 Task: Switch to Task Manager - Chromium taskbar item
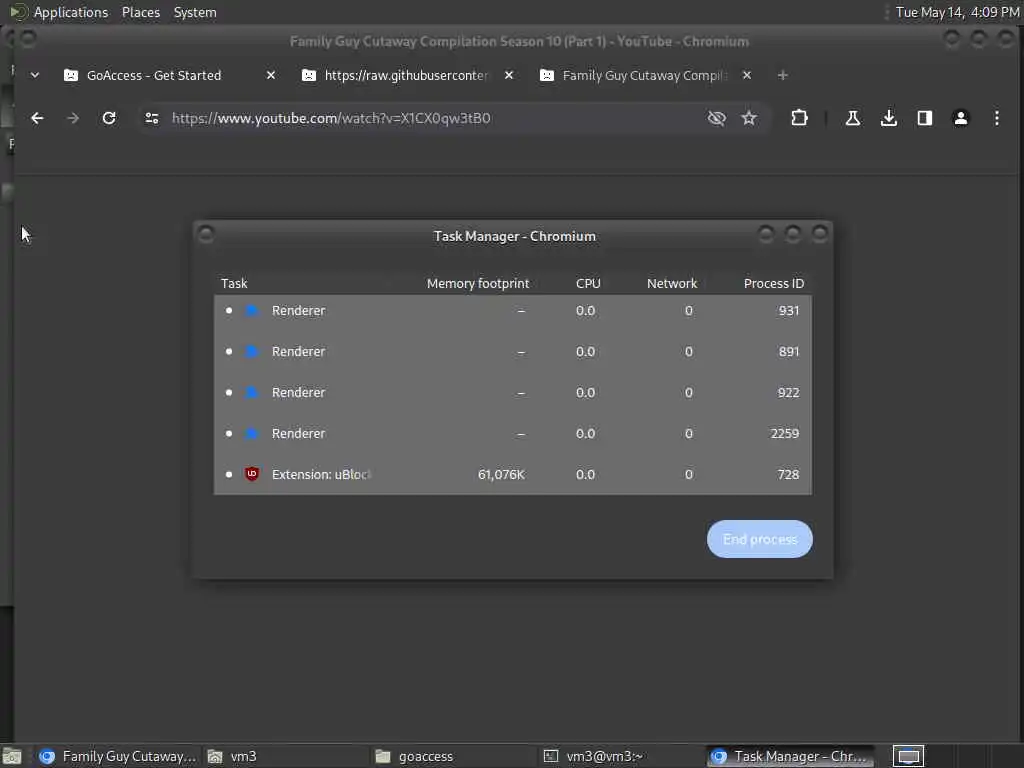(x=790, y=756)
